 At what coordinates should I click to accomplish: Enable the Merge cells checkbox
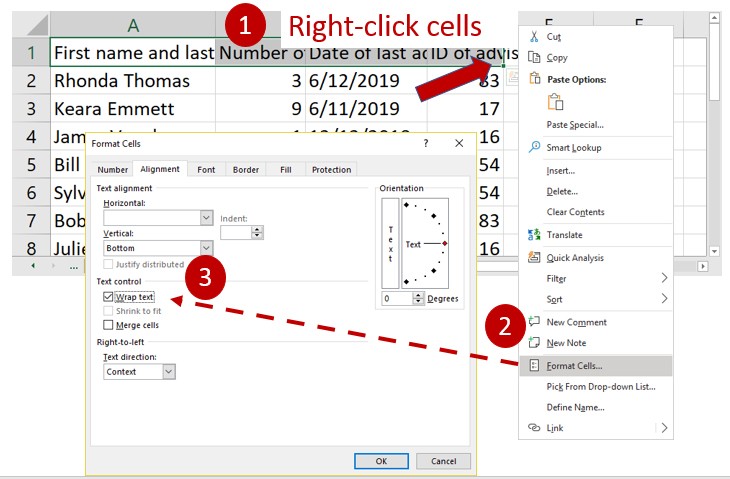tap(109, 325)
